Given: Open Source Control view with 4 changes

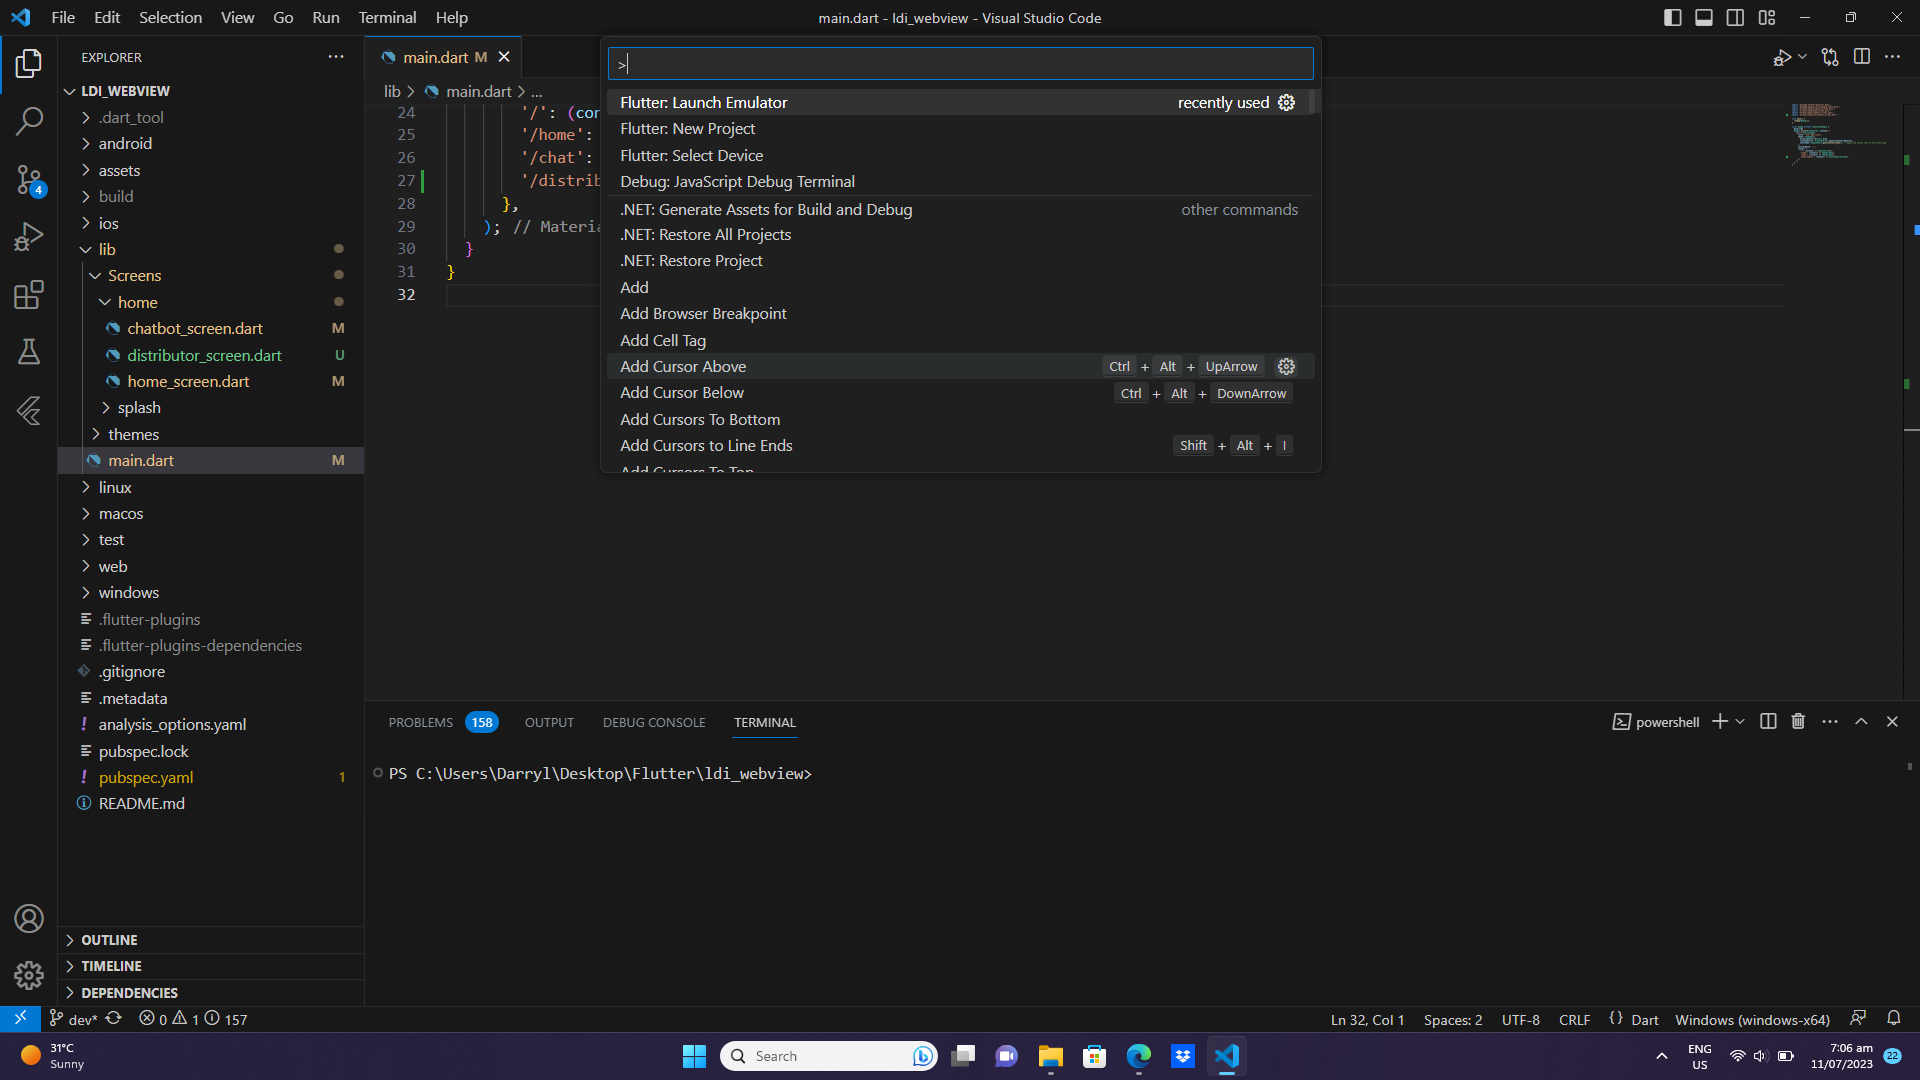Looking at the screenshot, I should [29, 180].
